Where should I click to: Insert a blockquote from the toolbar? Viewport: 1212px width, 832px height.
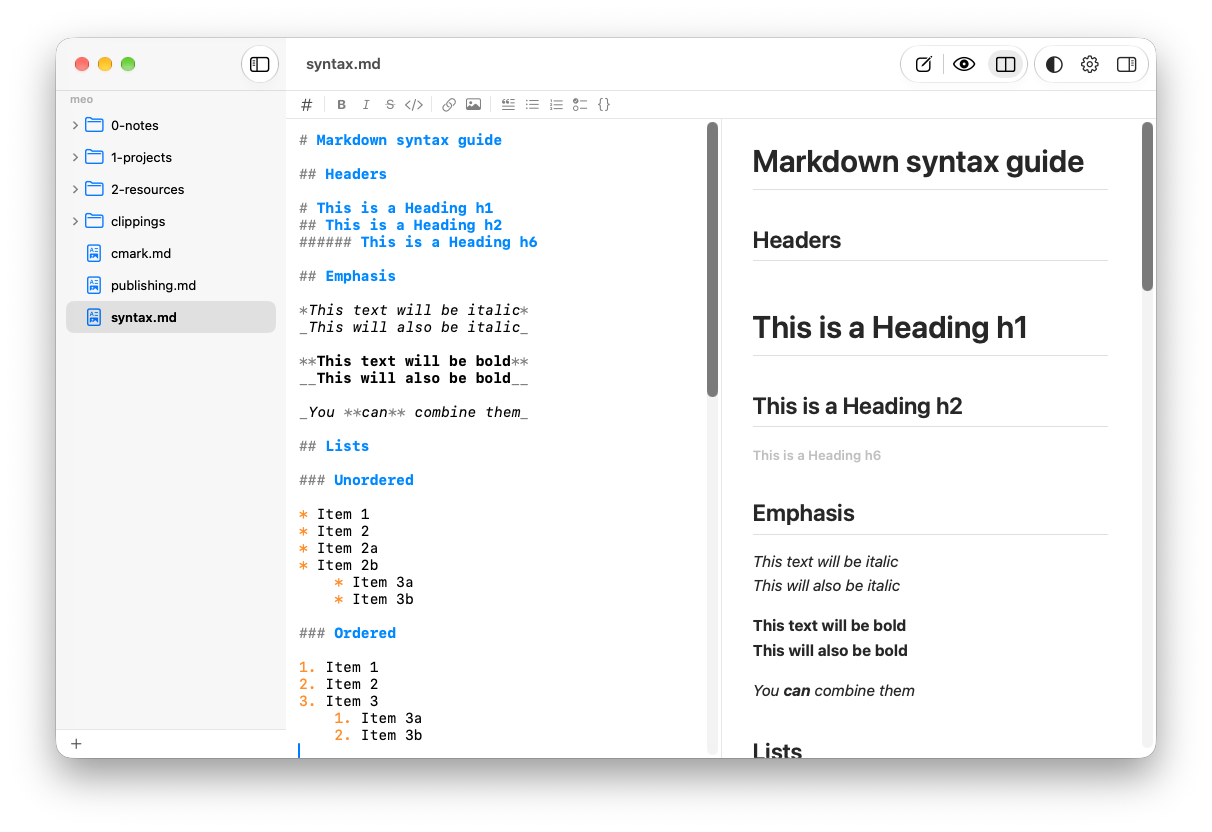pos(508,105)
